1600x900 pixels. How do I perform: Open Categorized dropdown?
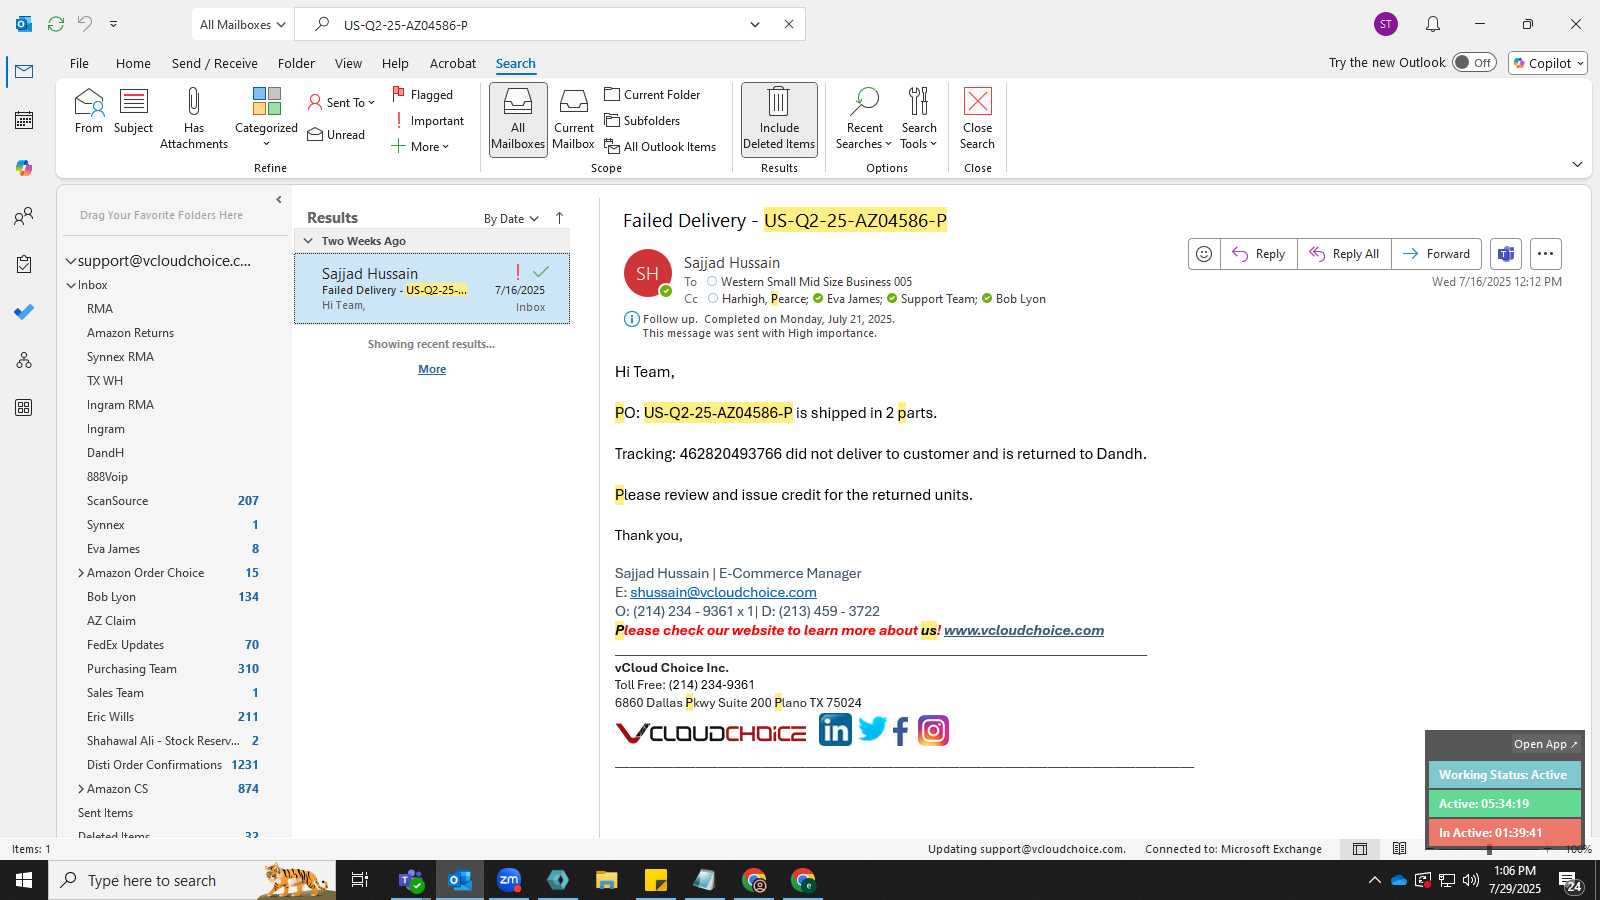(x=266, y=118)
